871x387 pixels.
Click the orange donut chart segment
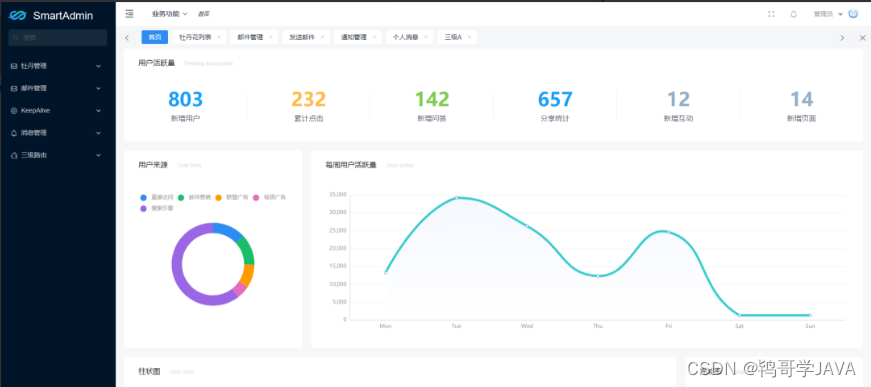247,275
